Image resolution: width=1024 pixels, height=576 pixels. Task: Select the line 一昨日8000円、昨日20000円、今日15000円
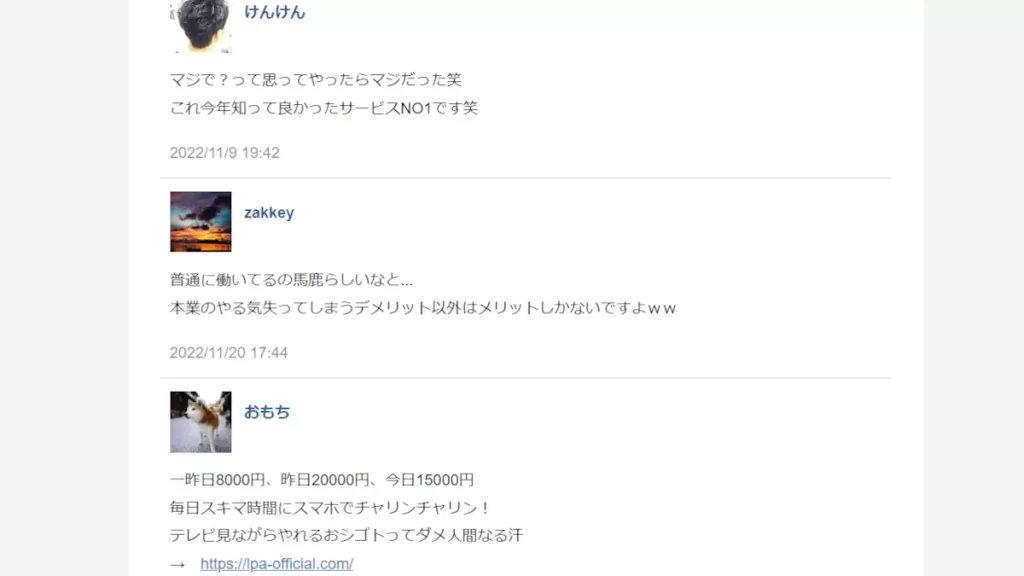tap(322, 480)
